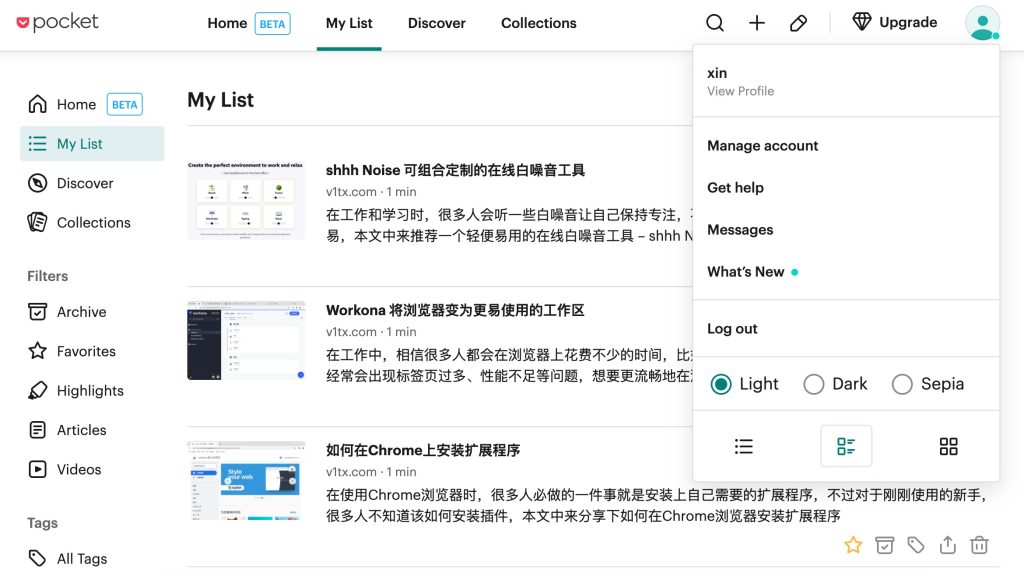Click the sidebar Collections label

tap(93, 223)
